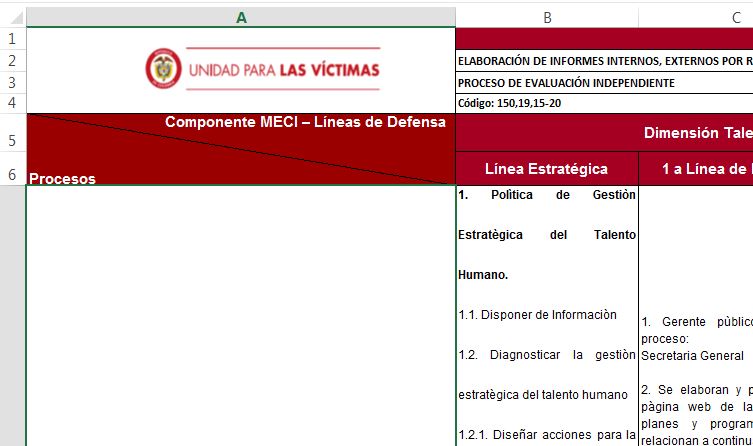
Task: Select the 'Línea Estratégica' header cell
Action: click(x=547, y=169)
